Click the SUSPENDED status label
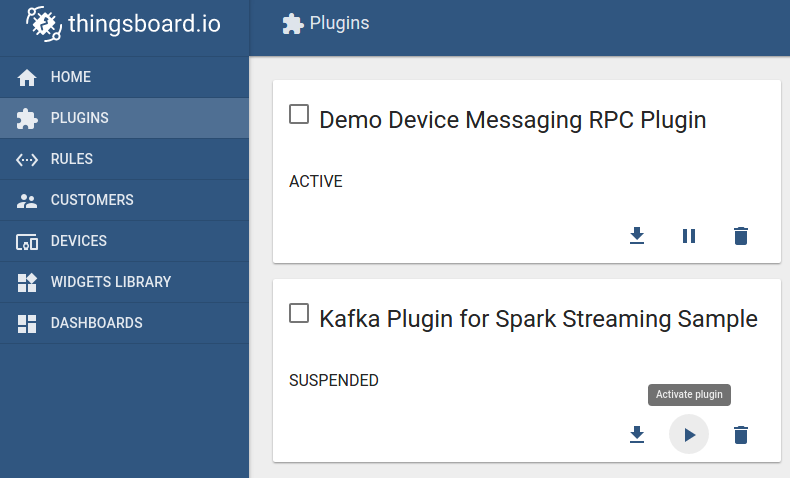The height and width of the screenshot is (478, 790). coord(334,380)
